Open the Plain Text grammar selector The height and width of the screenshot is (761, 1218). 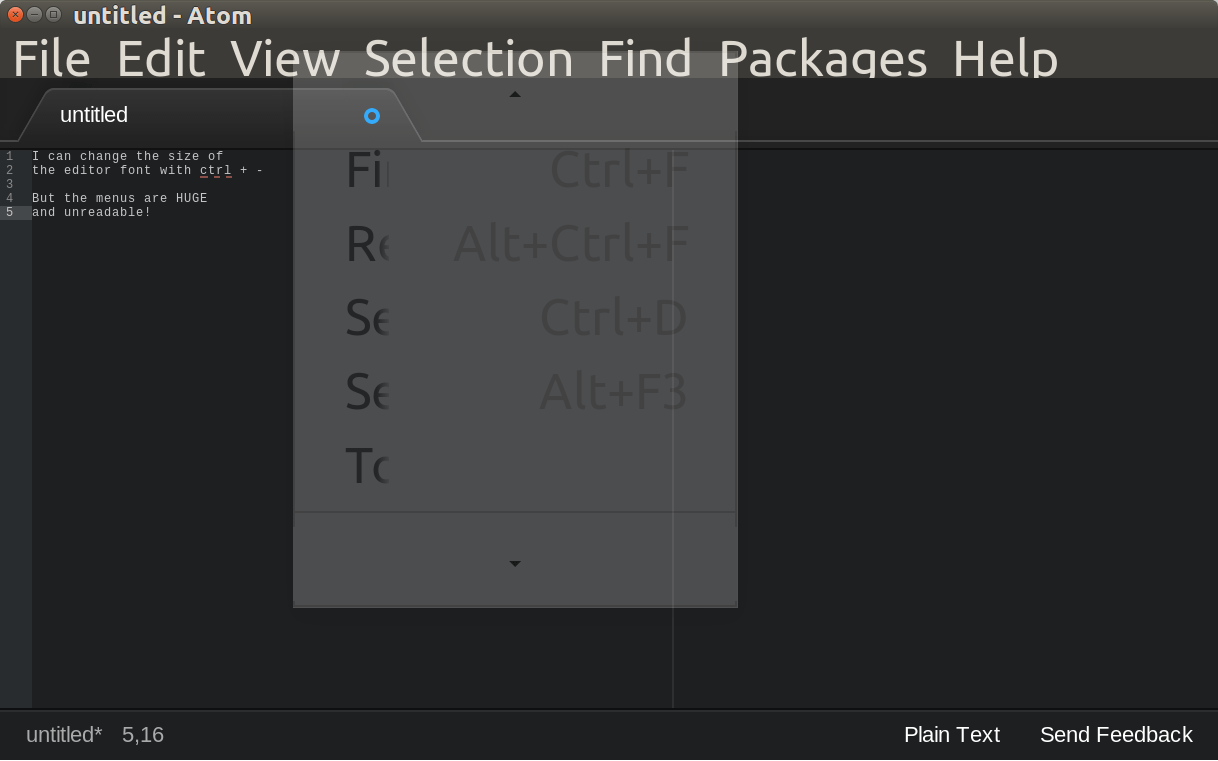coord(951,735)
